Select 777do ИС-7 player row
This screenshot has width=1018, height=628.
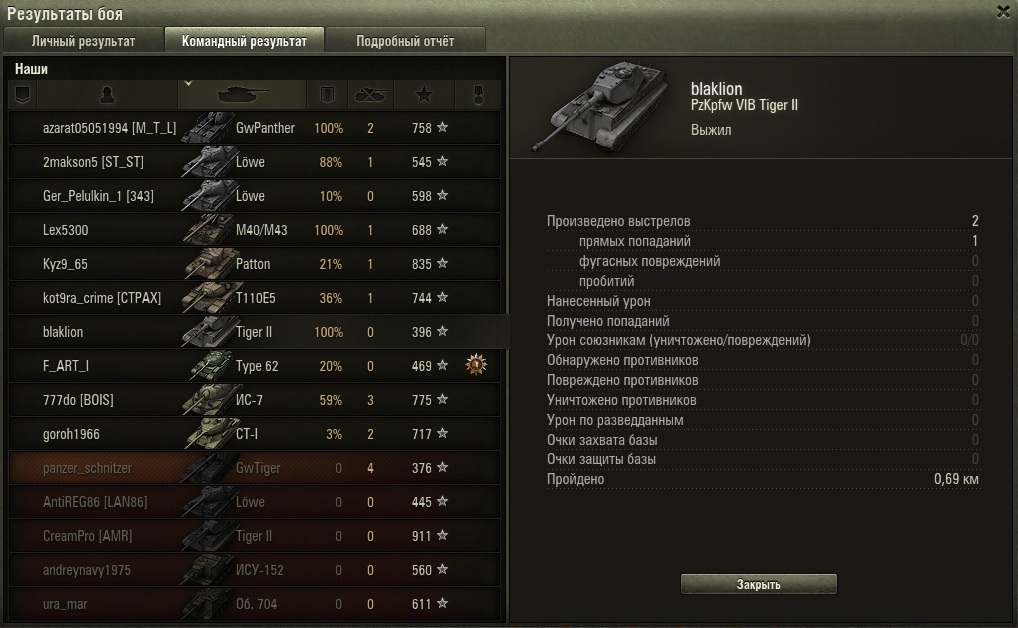tap(254, 399)
